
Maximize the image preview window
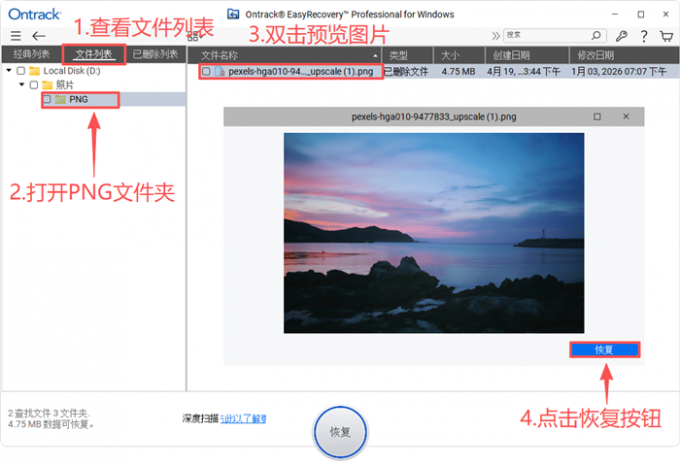point(597,117)
